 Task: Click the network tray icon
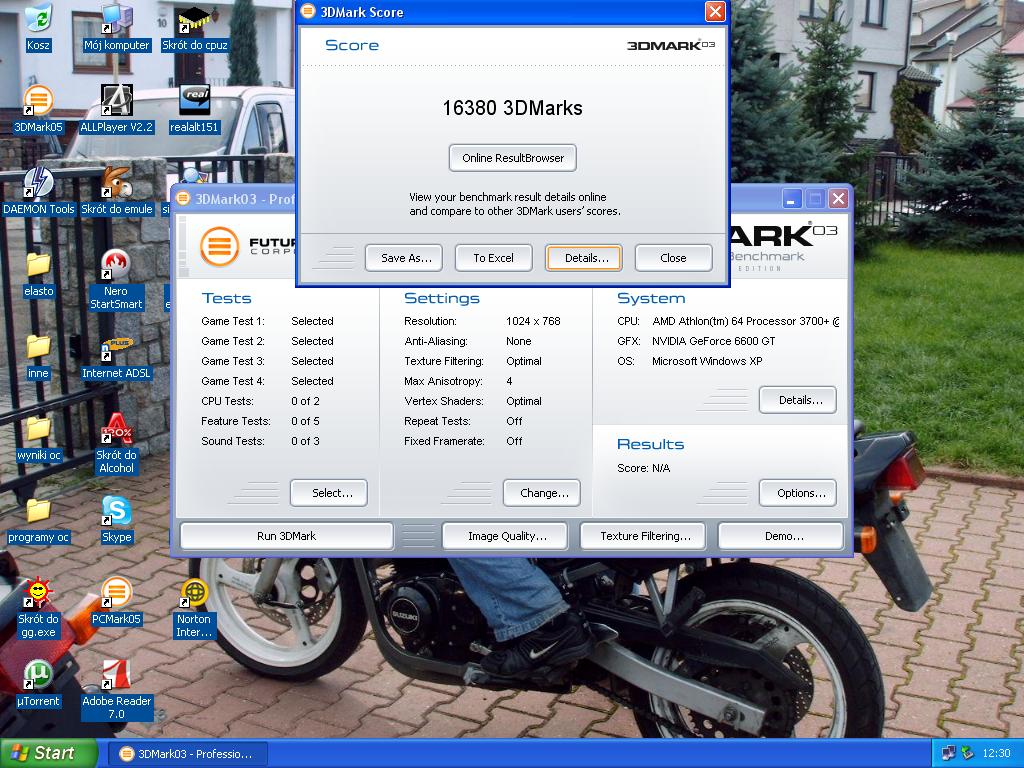point(948,754)
